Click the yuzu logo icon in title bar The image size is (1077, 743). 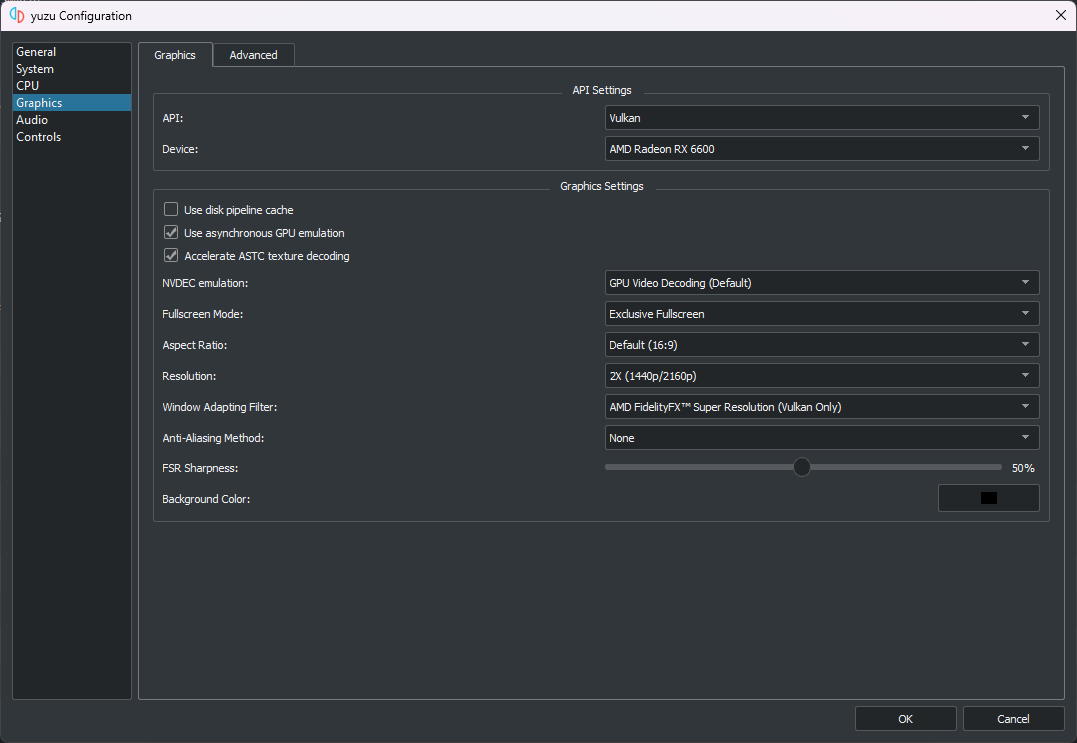pyautogui.click(x=17, y=15)
